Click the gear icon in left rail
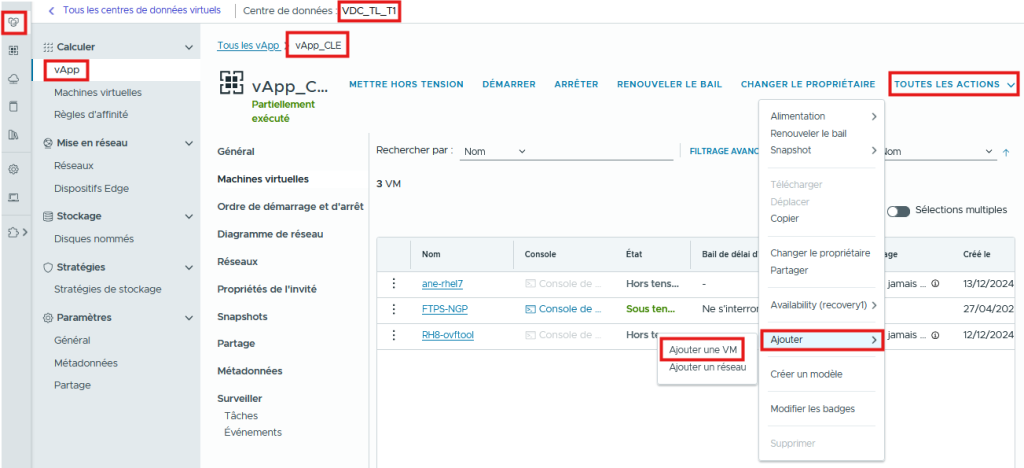Screen dimensions: 1024x468 pos(14,170)
